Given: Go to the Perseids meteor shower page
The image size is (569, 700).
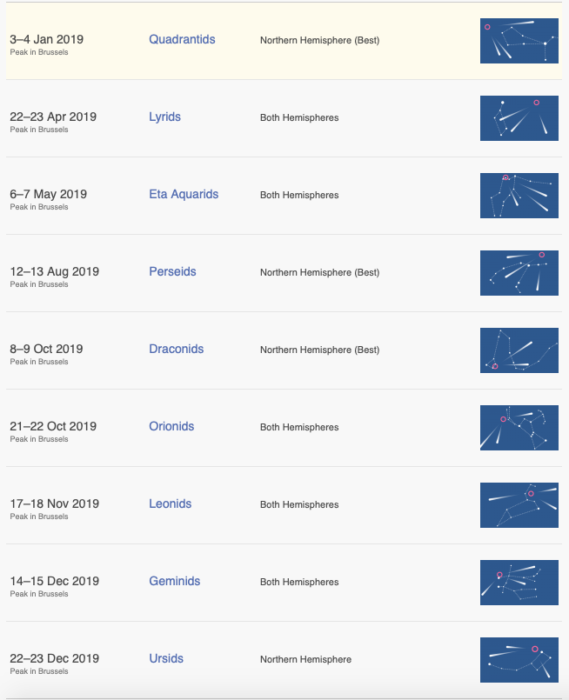Looking at the screenshot, I should pos(172,271).
